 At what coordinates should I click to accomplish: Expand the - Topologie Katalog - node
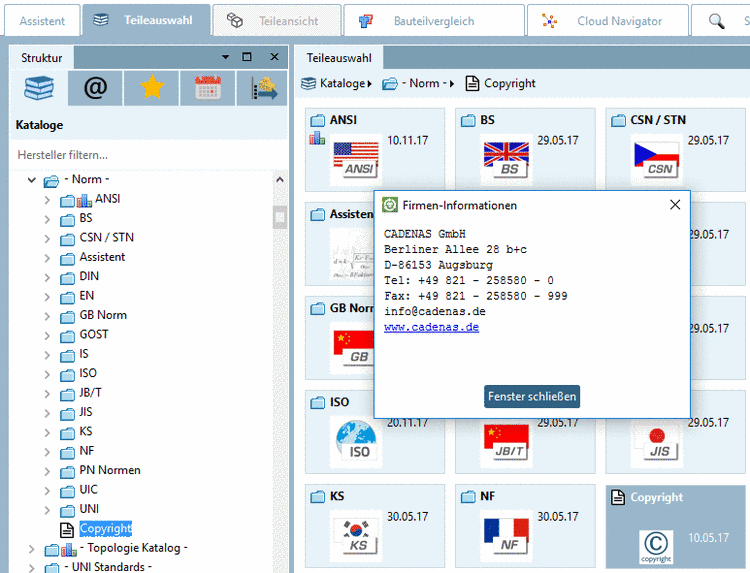(32, 549)
